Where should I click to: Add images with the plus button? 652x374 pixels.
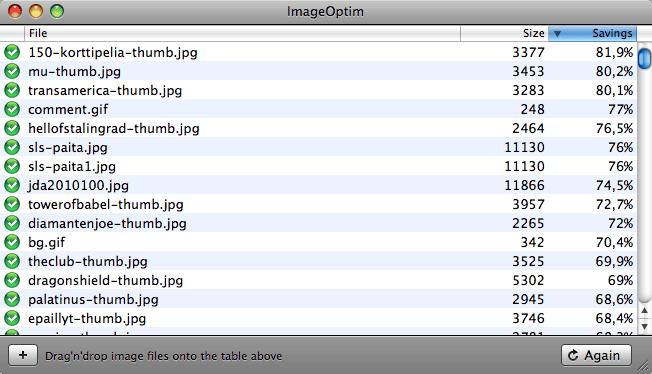[23, 355]
